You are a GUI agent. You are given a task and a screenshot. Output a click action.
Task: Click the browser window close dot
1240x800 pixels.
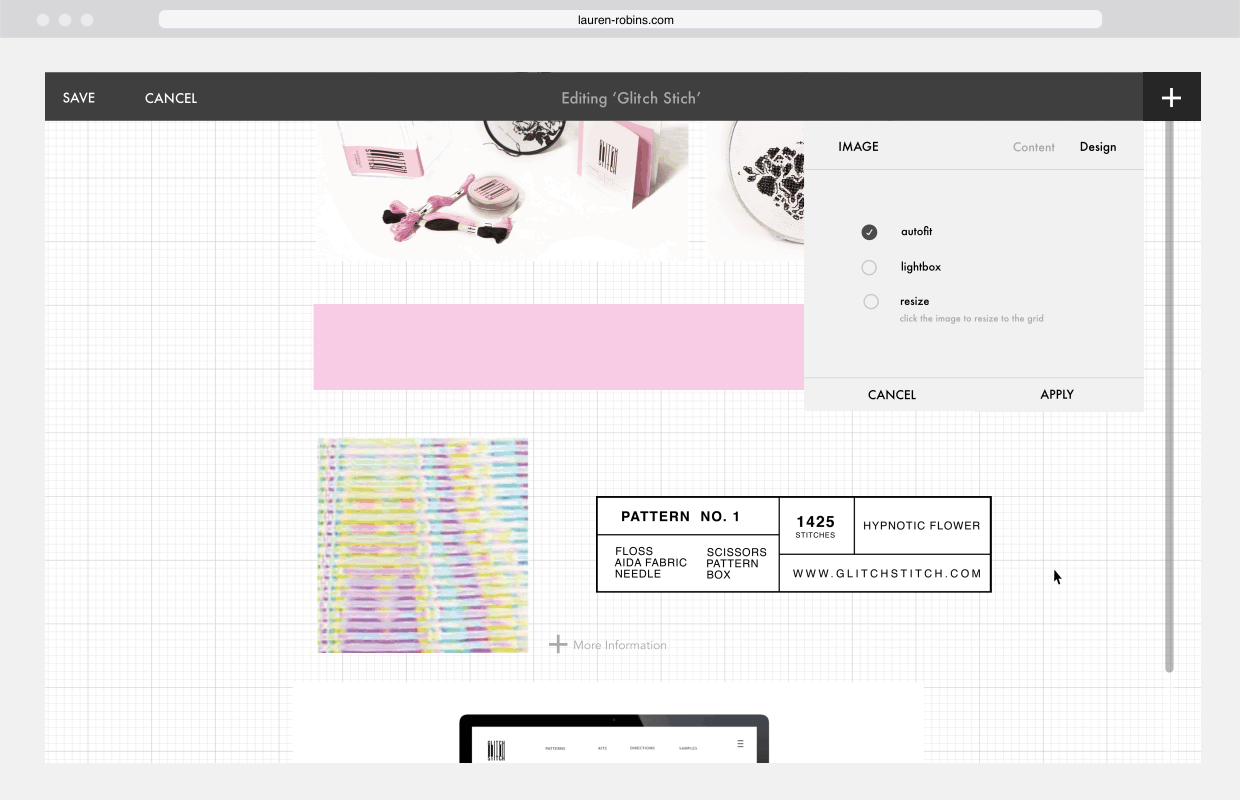(x=44, y=20)
